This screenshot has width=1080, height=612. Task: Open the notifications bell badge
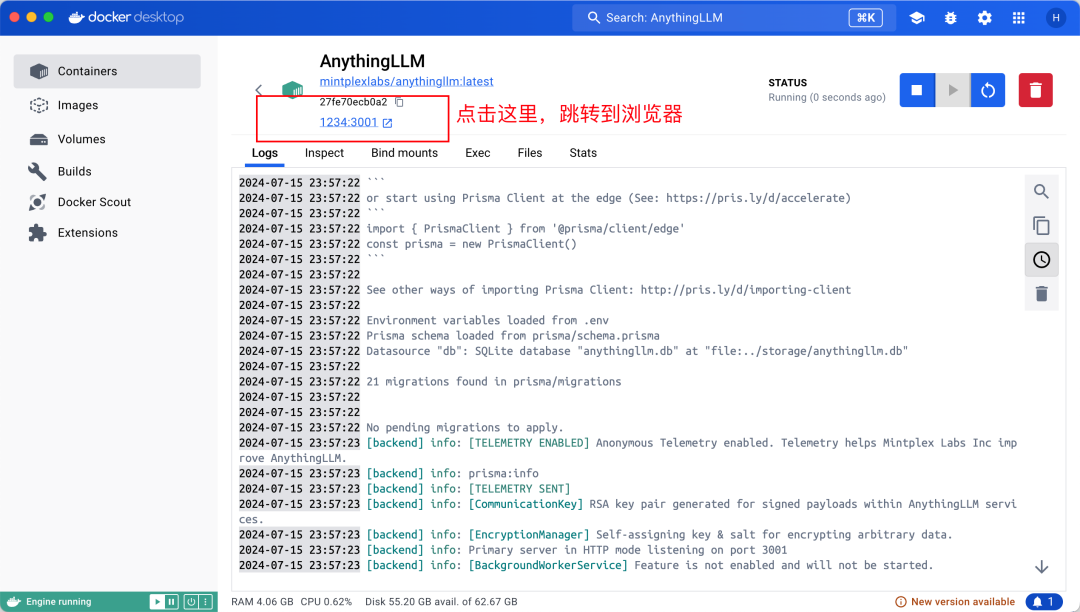[x=1043, y=602]
